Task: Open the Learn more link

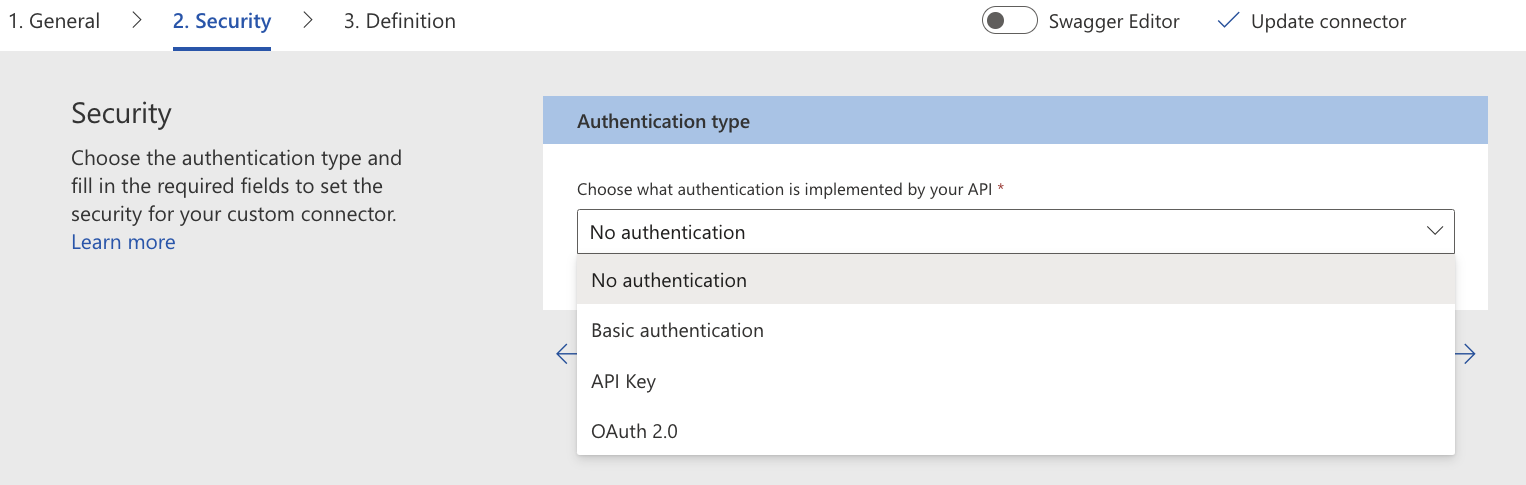Action: (x=123, y=242)
